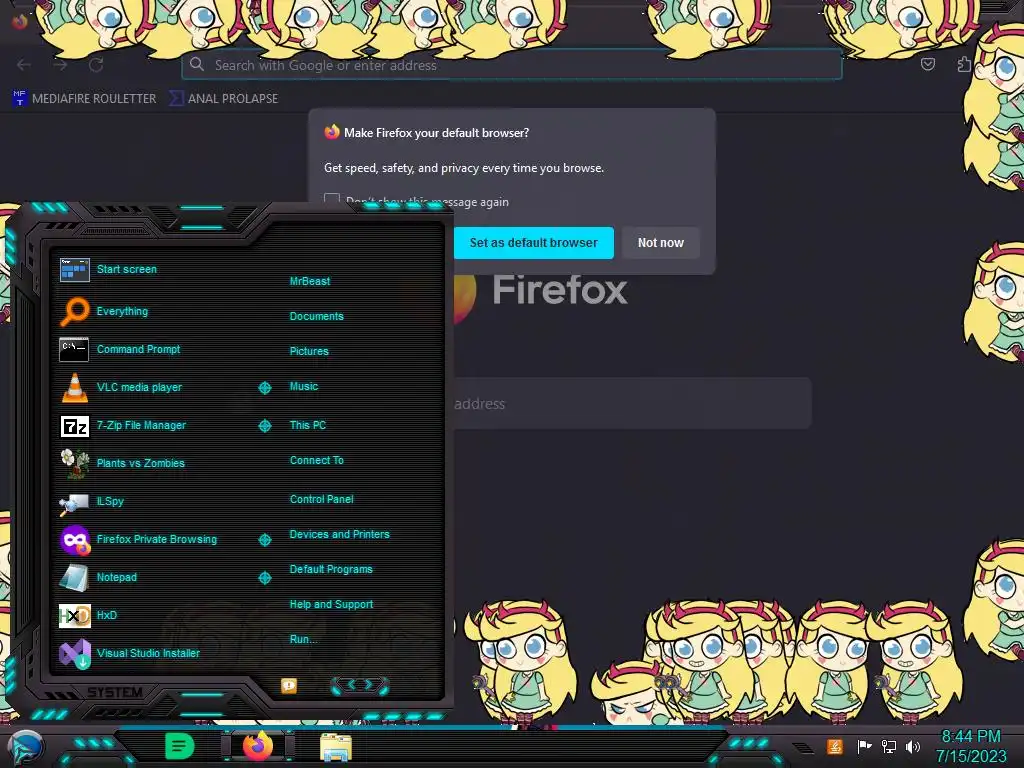1024x768 pixels.
Task: Open MEDIAFIRE ROULETTER bookmark
Action: (85, 99)
